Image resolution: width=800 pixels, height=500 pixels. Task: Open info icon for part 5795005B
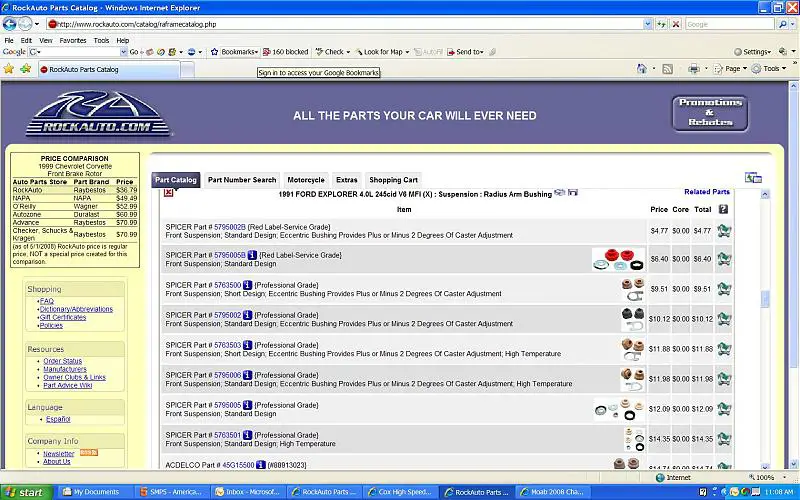coord(252,255)
